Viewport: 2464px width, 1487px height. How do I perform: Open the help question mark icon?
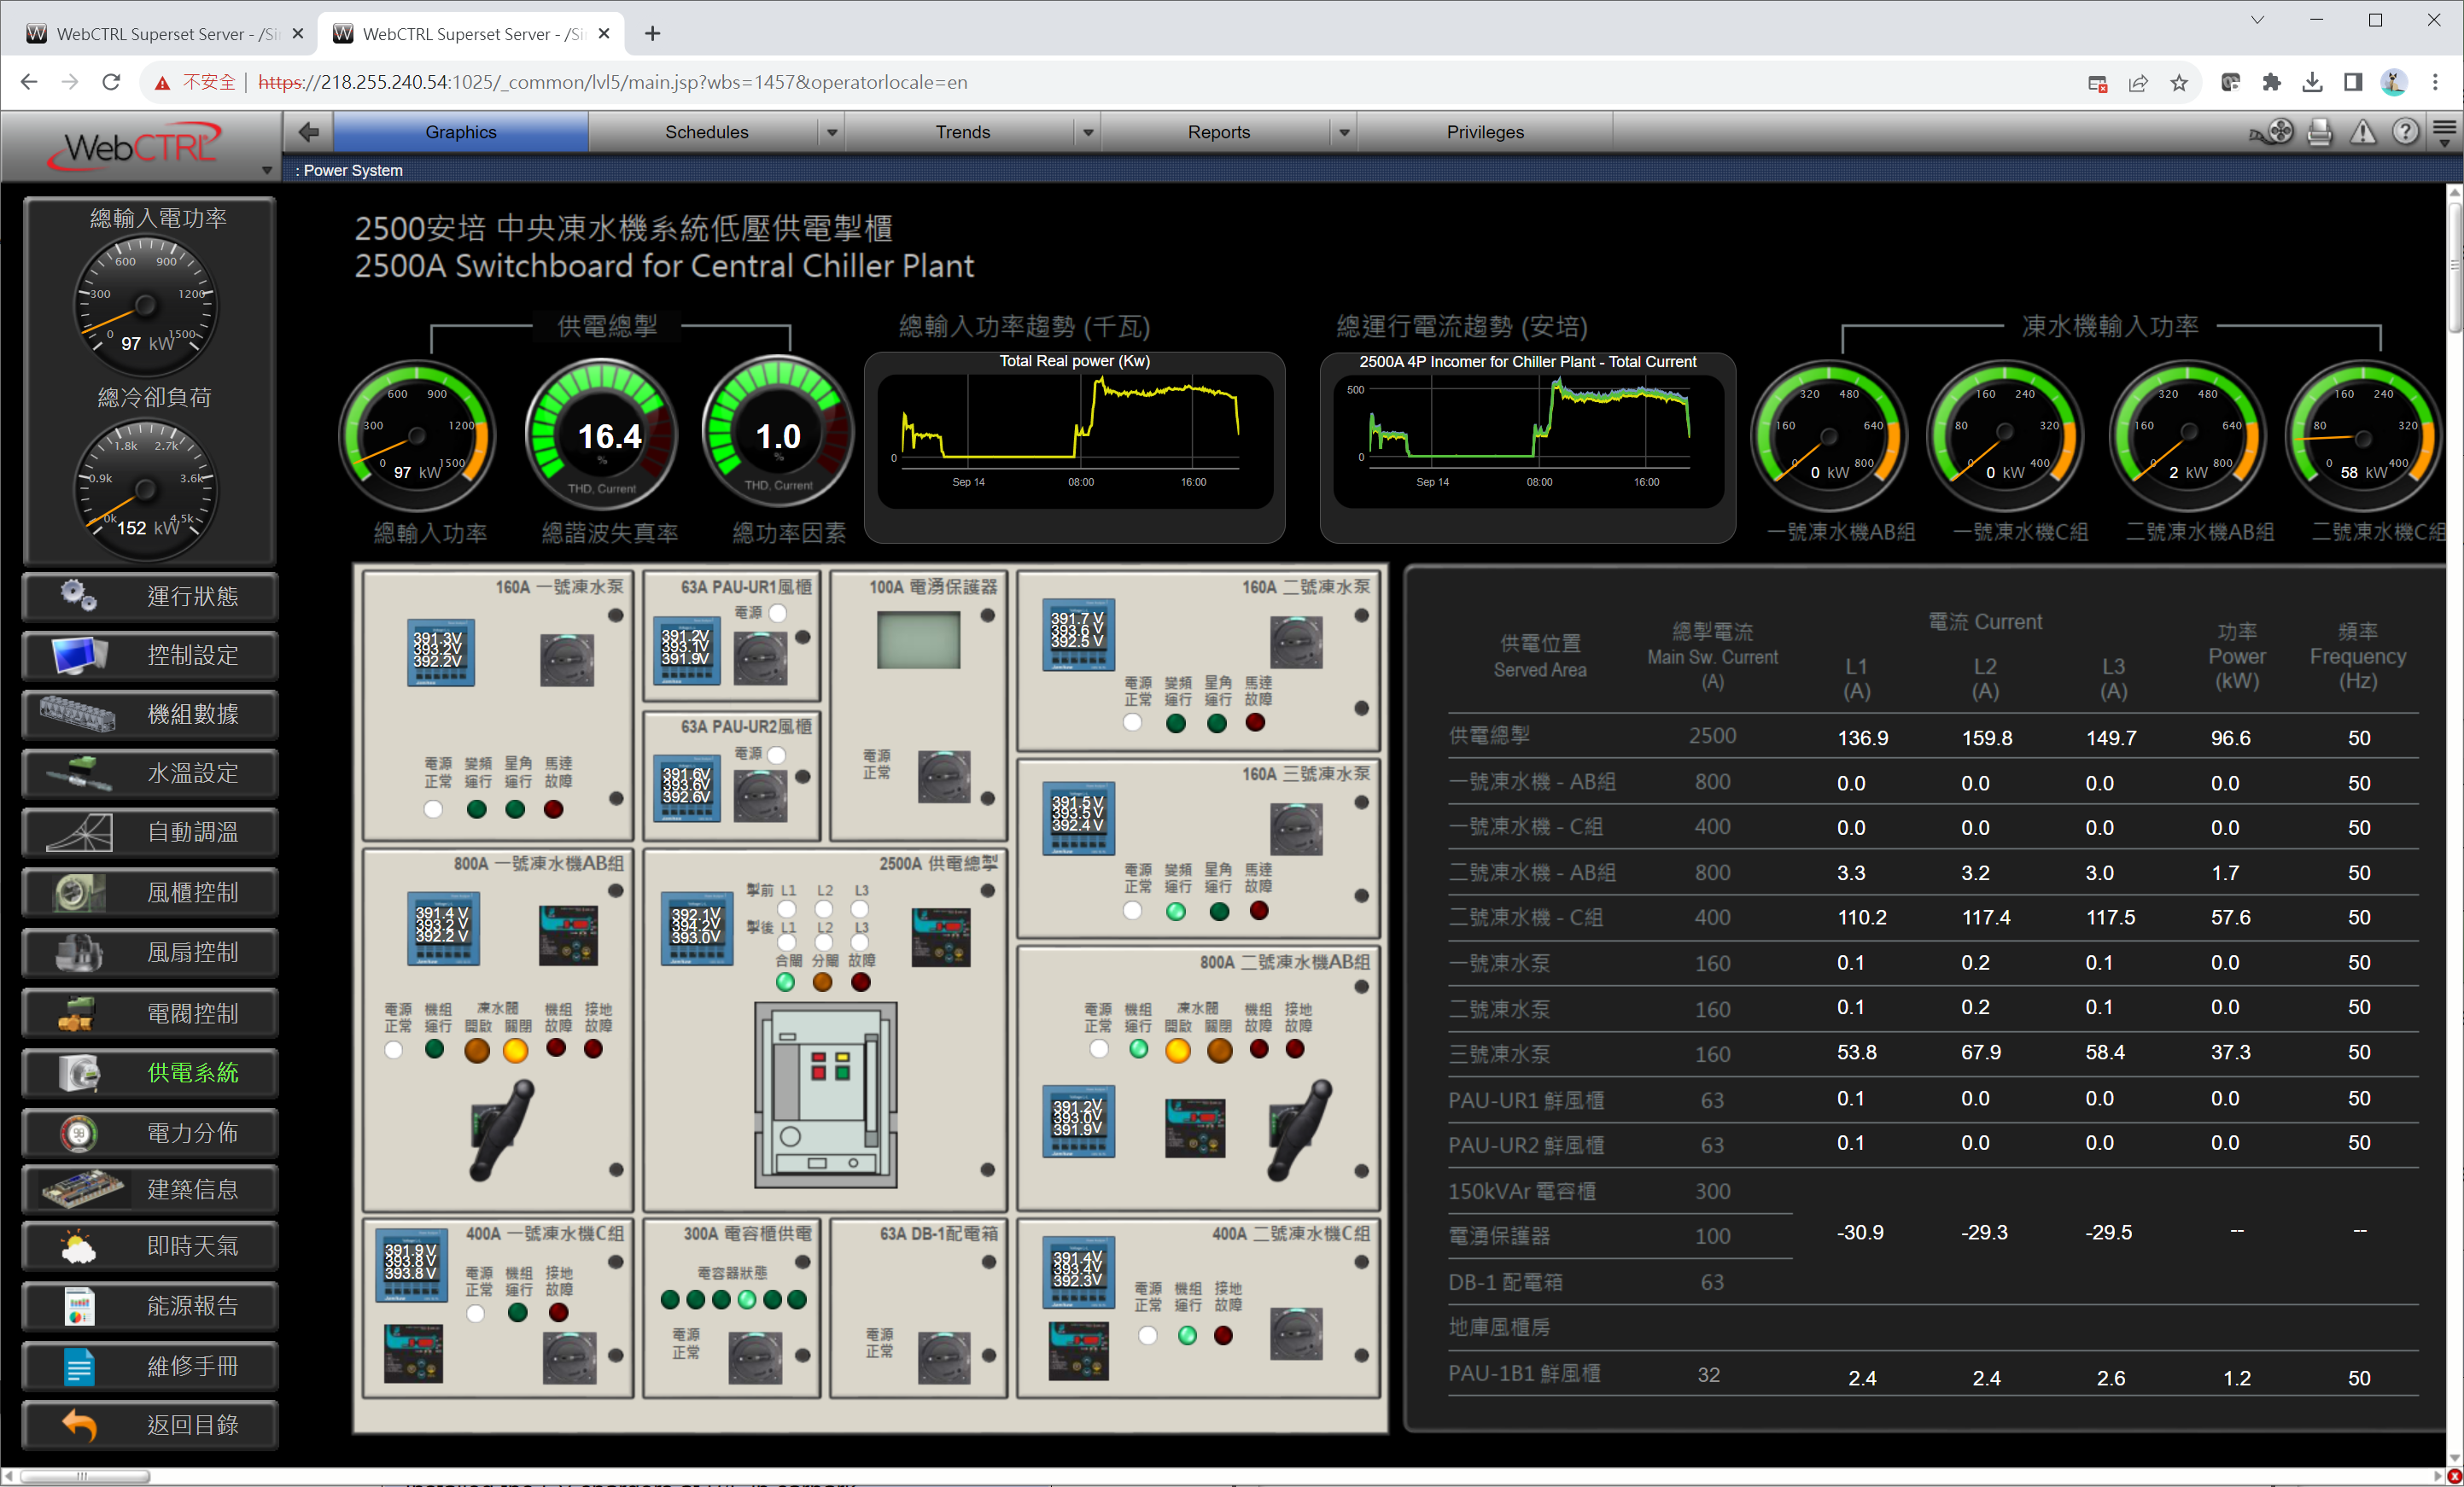pos(2405,131)
